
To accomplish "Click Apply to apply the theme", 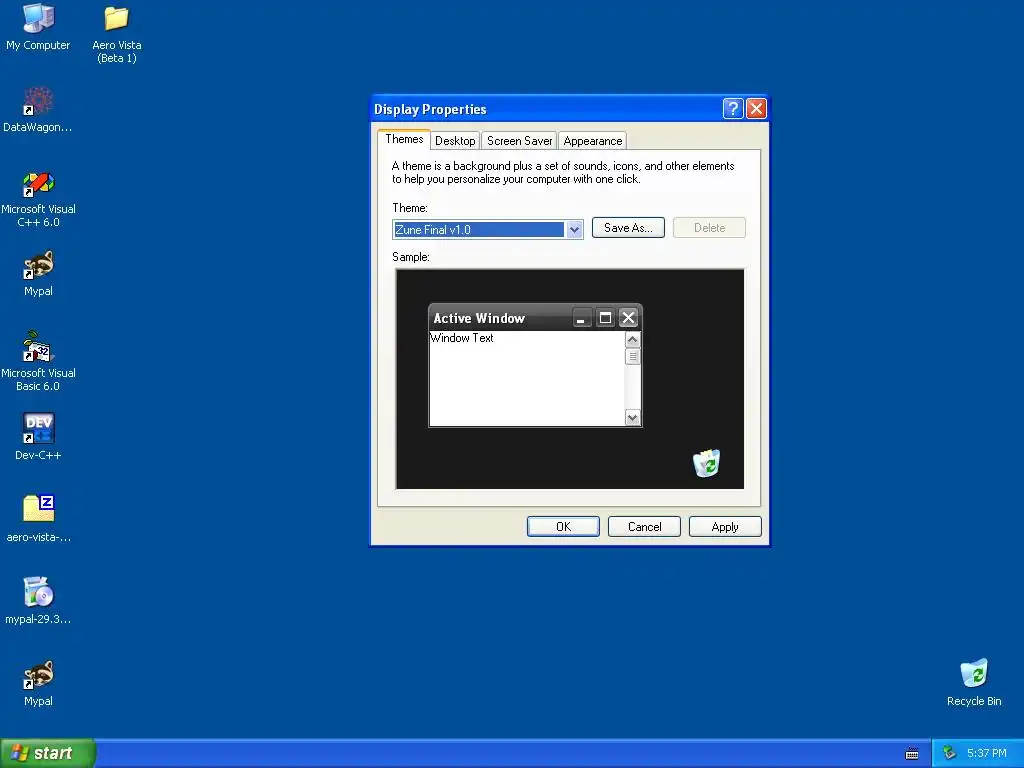I will 725,527.
